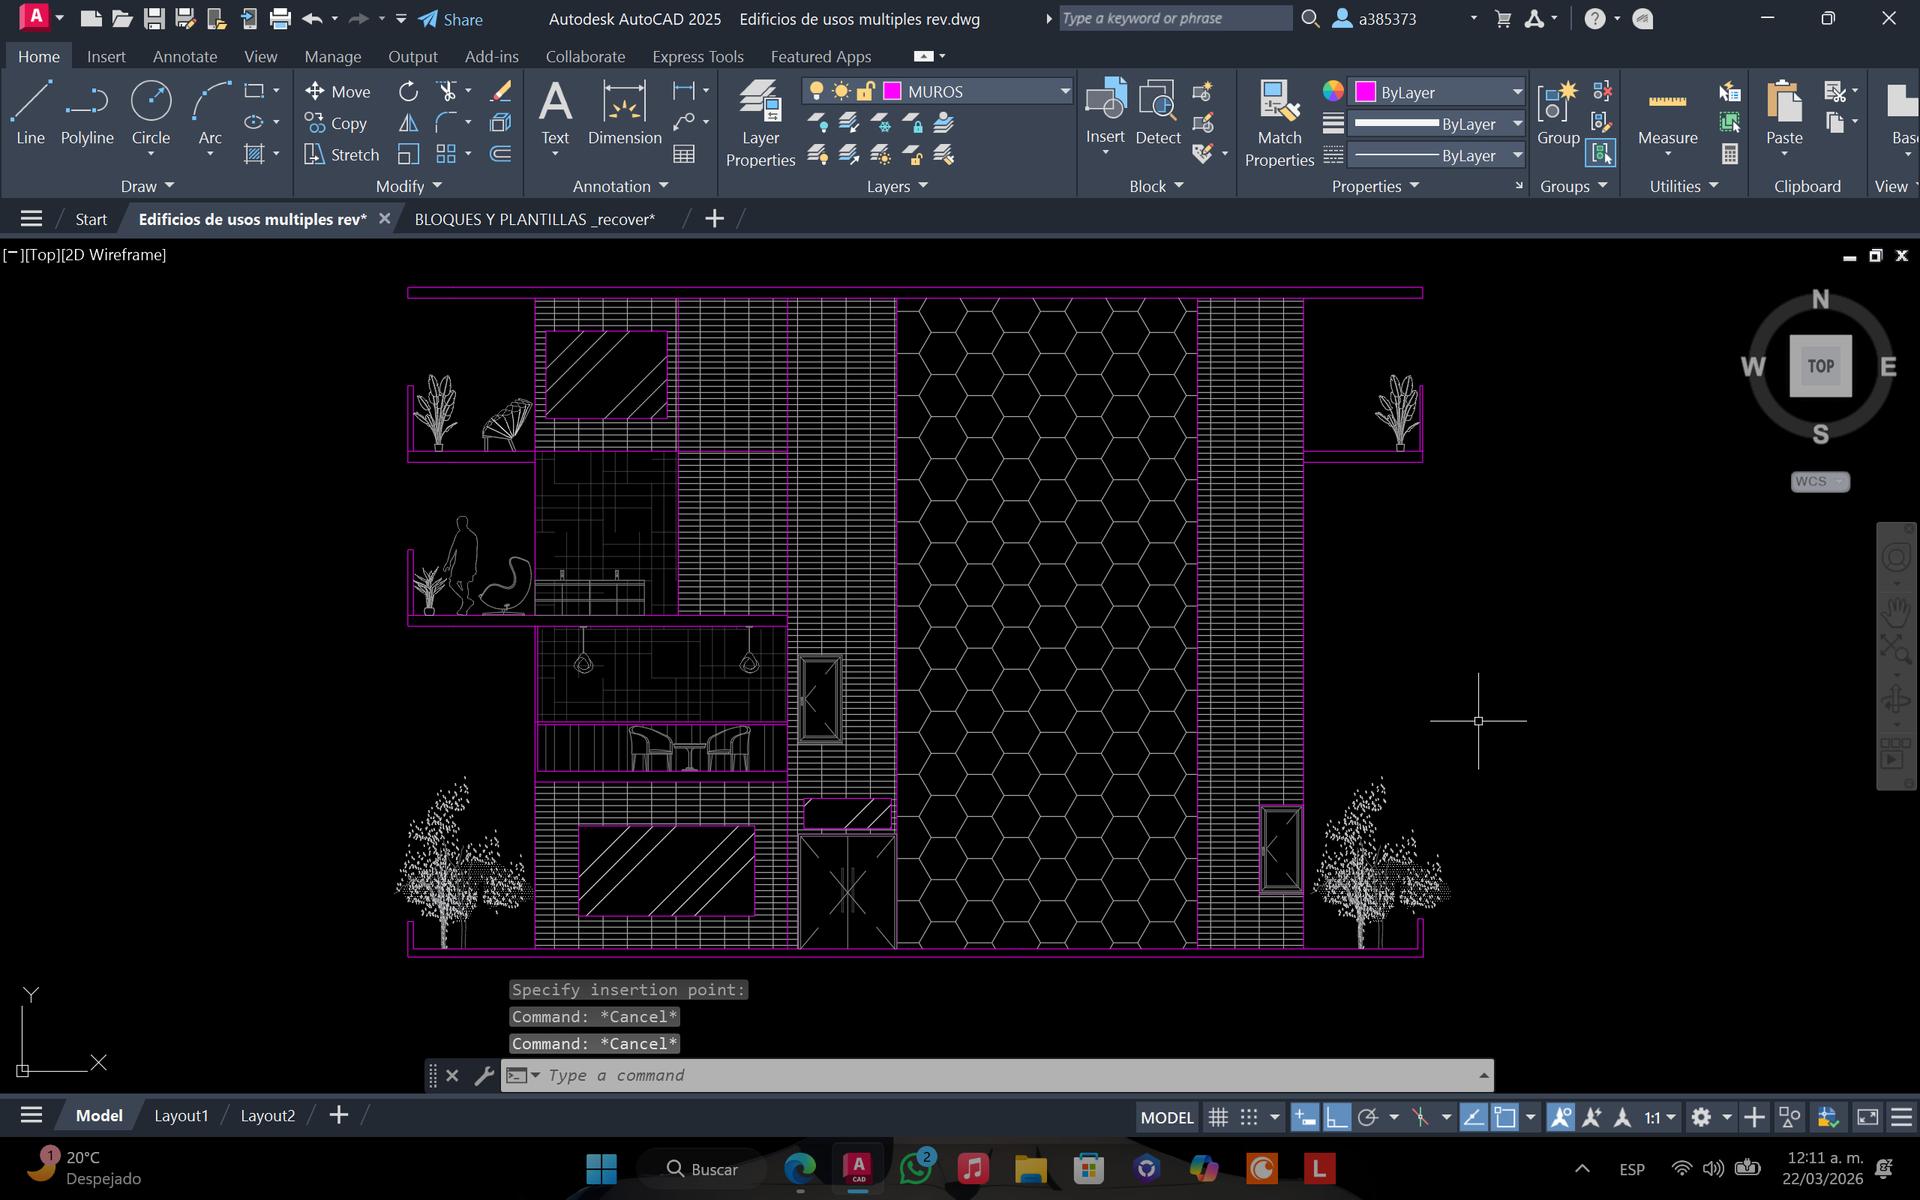
Task: Open the MUROS layer dropdown
Action: (1064, 91)
